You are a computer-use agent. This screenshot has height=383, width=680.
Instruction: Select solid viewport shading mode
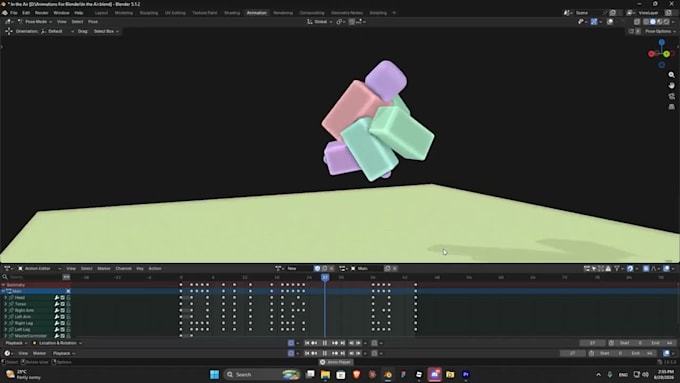(653, 22)
